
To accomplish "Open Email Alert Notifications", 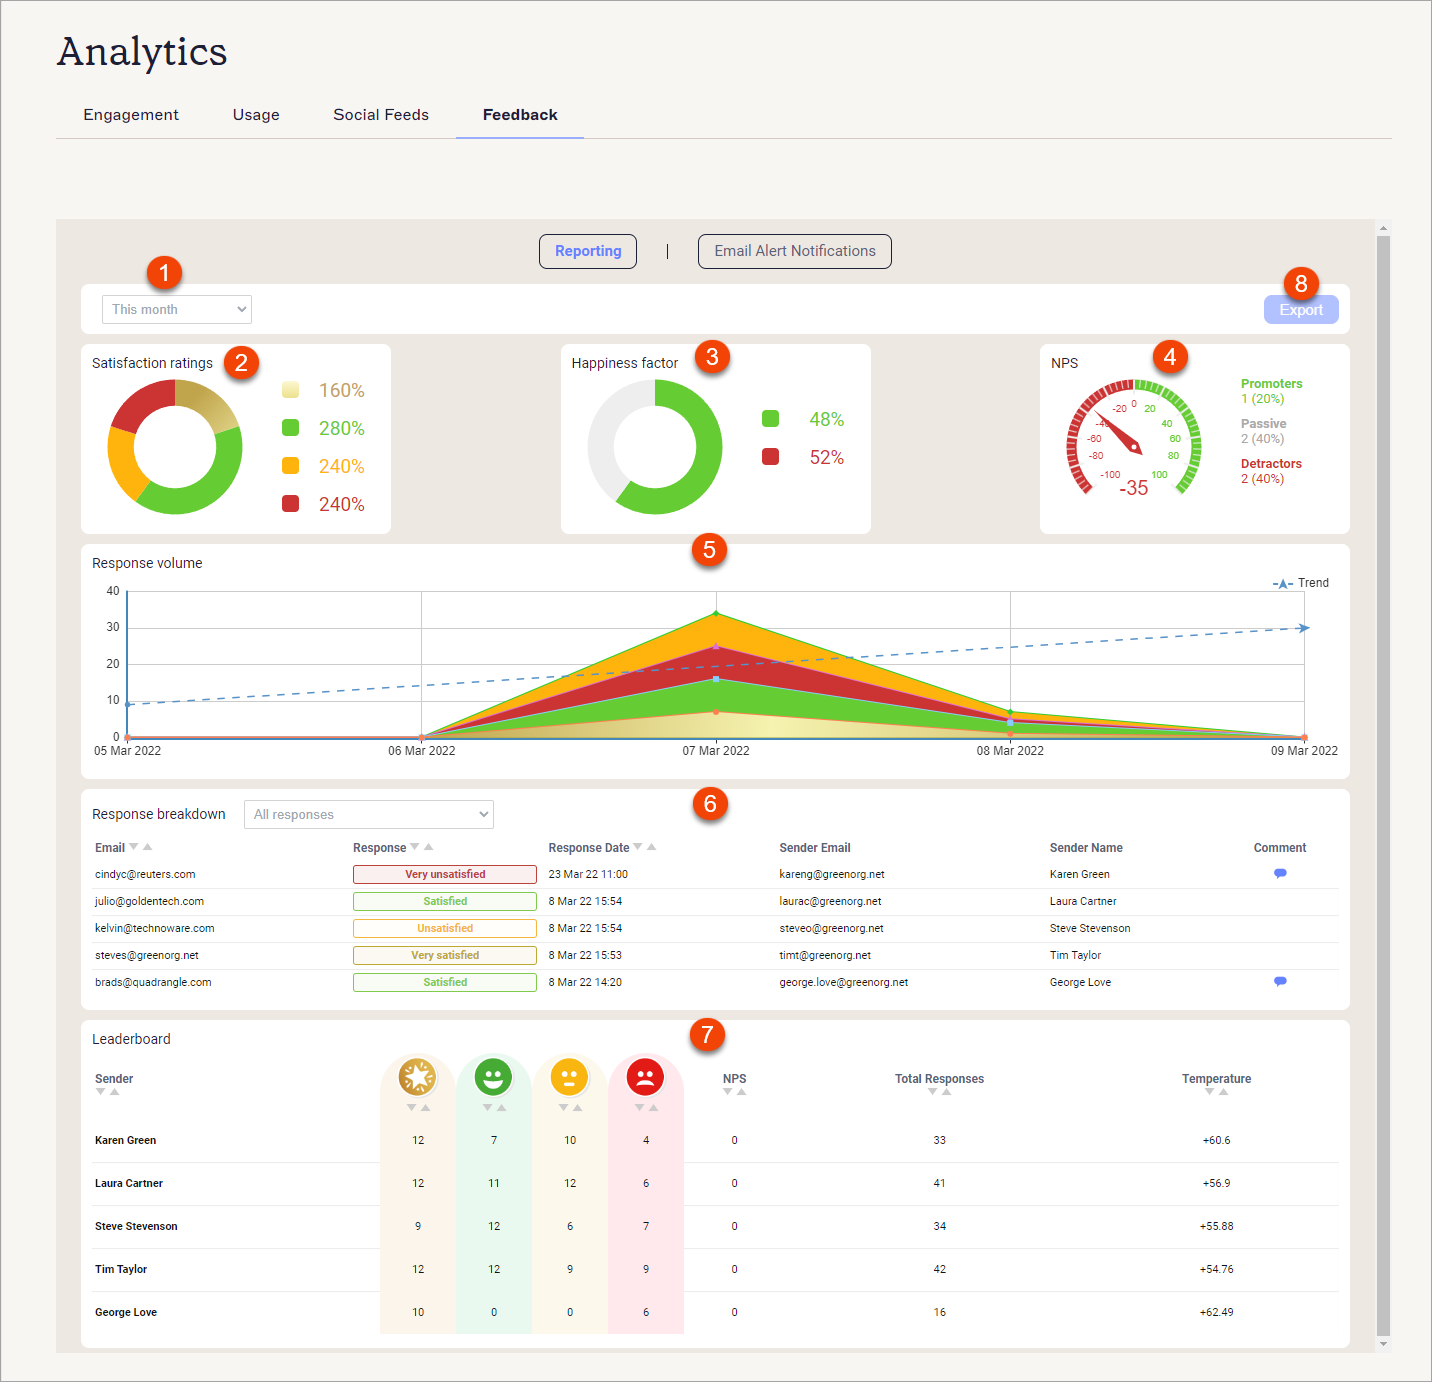I will (x=794, y=251).
